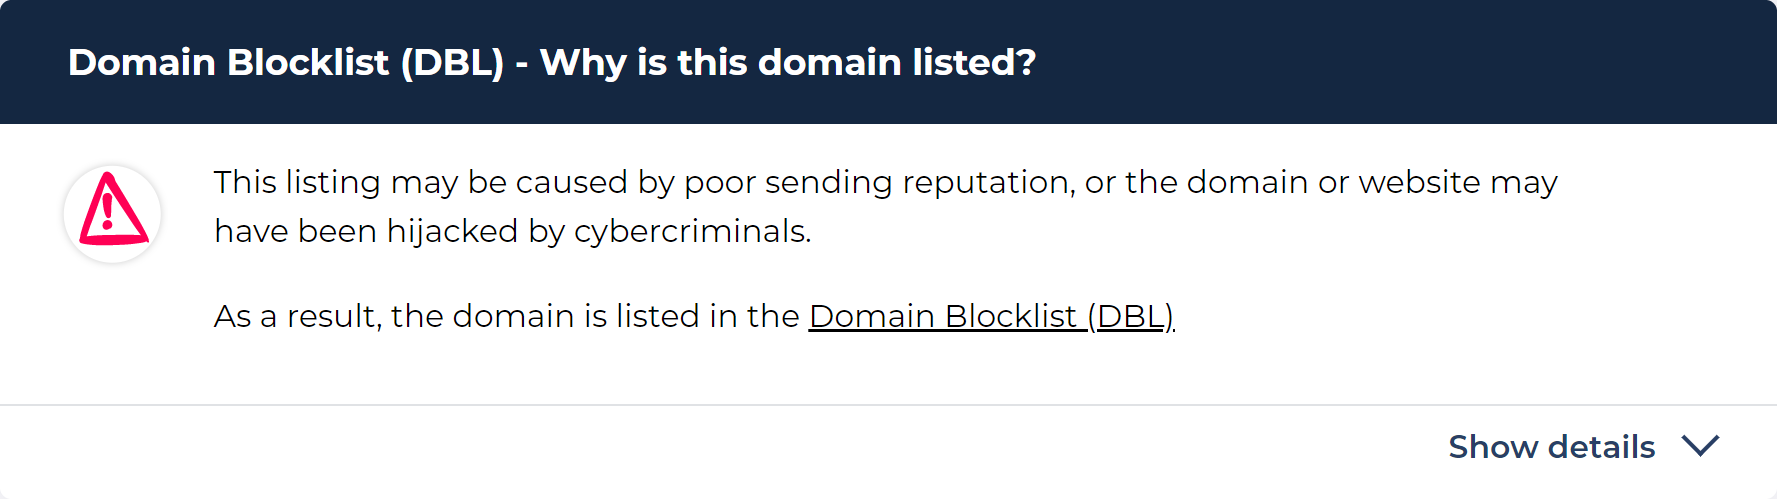Viewport: 1777px width, 499px height.
Task: Expand details using the chevron arrow
Action: click(x=1700, y=446)
